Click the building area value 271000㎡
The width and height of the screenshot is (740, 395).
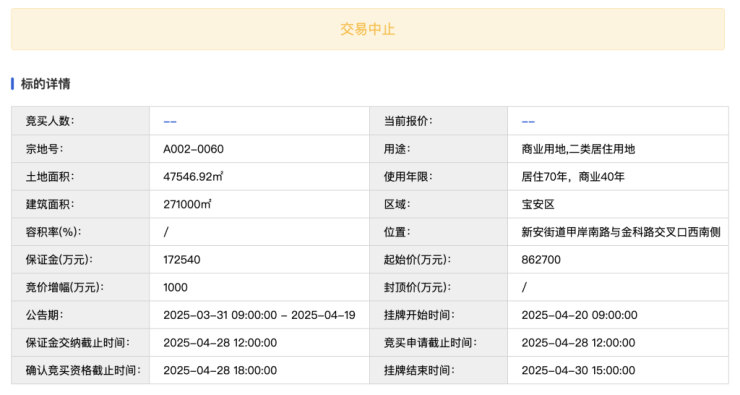[187, 204]
